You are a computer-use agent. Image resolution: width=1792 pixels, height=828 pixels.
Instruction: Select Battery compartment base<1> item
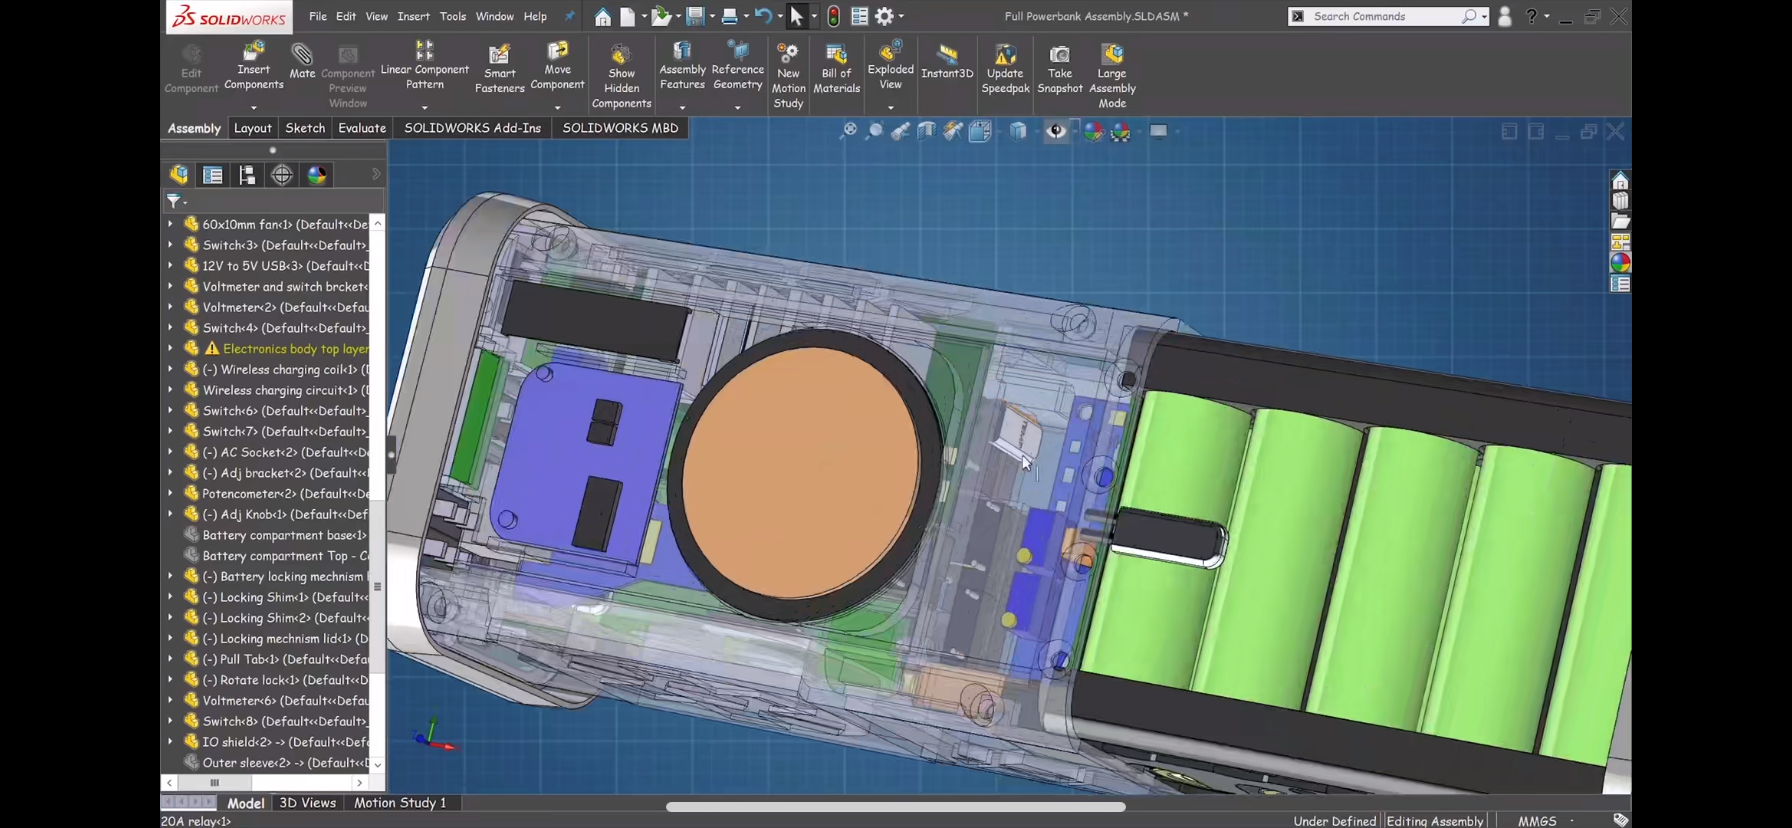tap(284, 535)
